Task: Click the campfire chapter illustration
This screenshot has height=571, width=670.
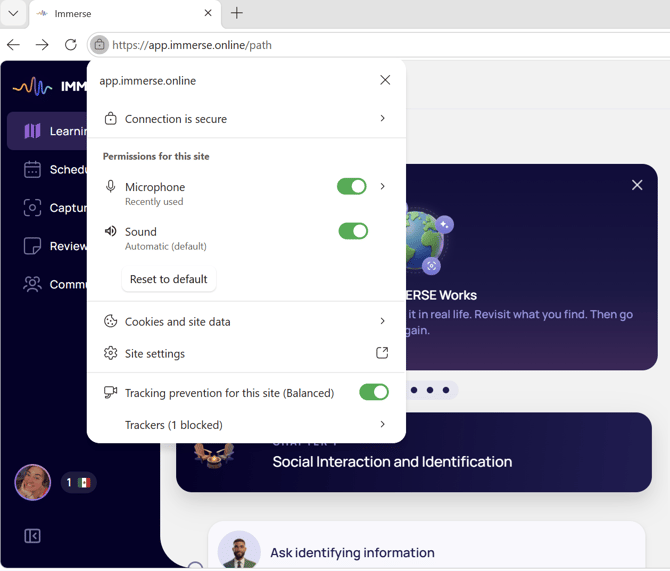Action: coord(214,456)
